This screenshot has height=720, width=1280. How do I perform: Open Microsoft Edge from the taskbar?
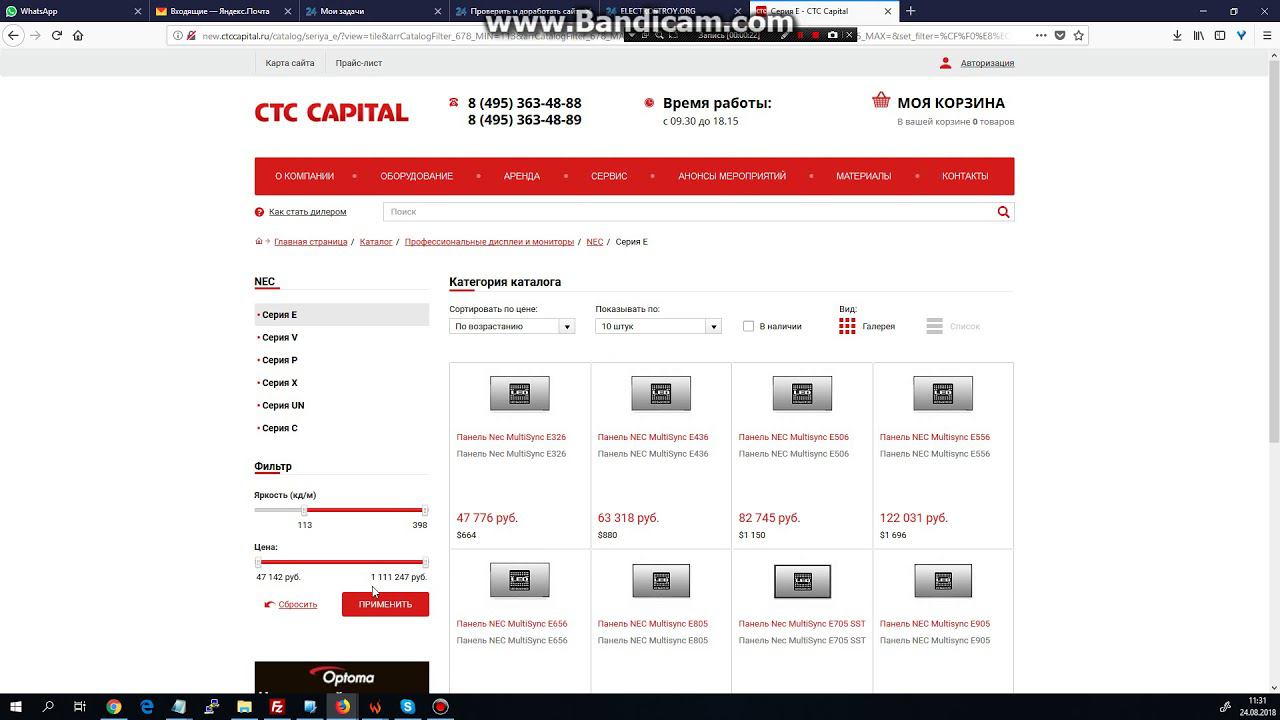coord(147,707)
